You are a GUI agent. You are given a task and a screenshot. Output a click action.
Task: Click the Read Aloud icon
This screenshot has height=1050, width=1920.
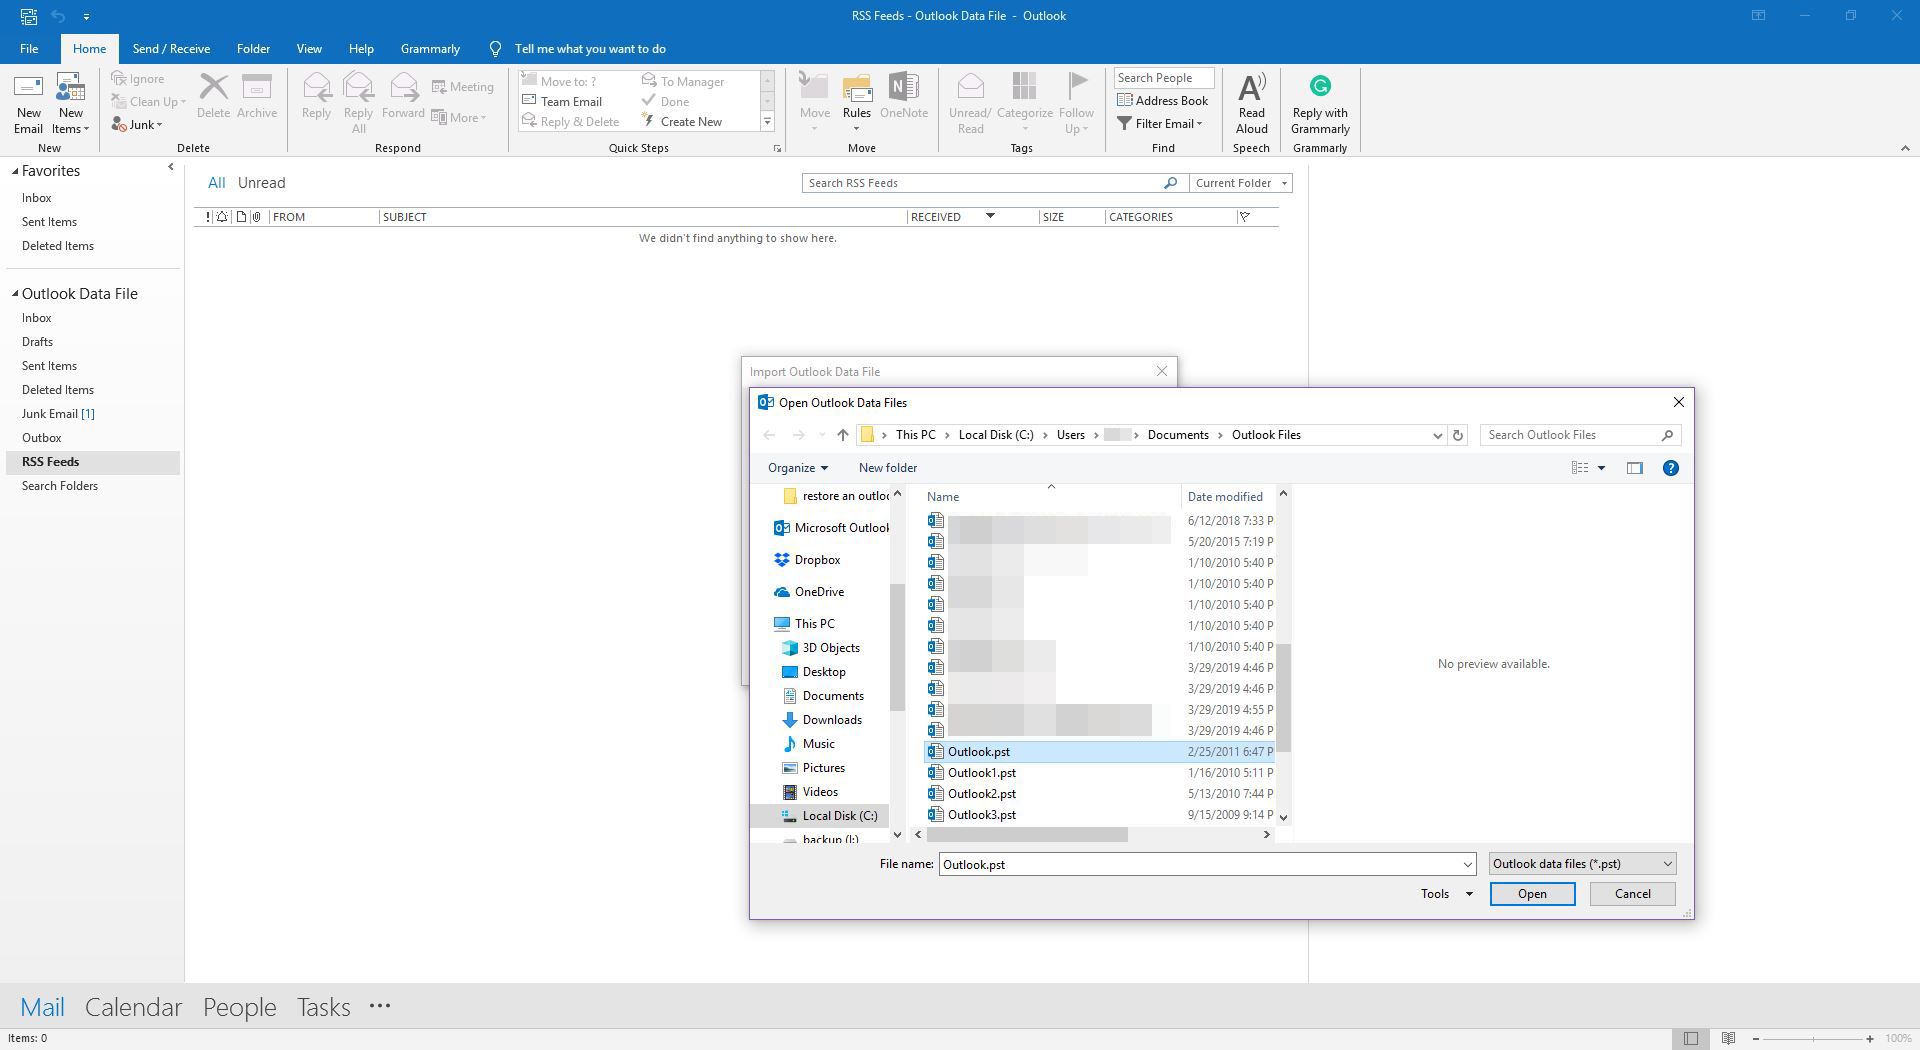tap(1251, 103)
